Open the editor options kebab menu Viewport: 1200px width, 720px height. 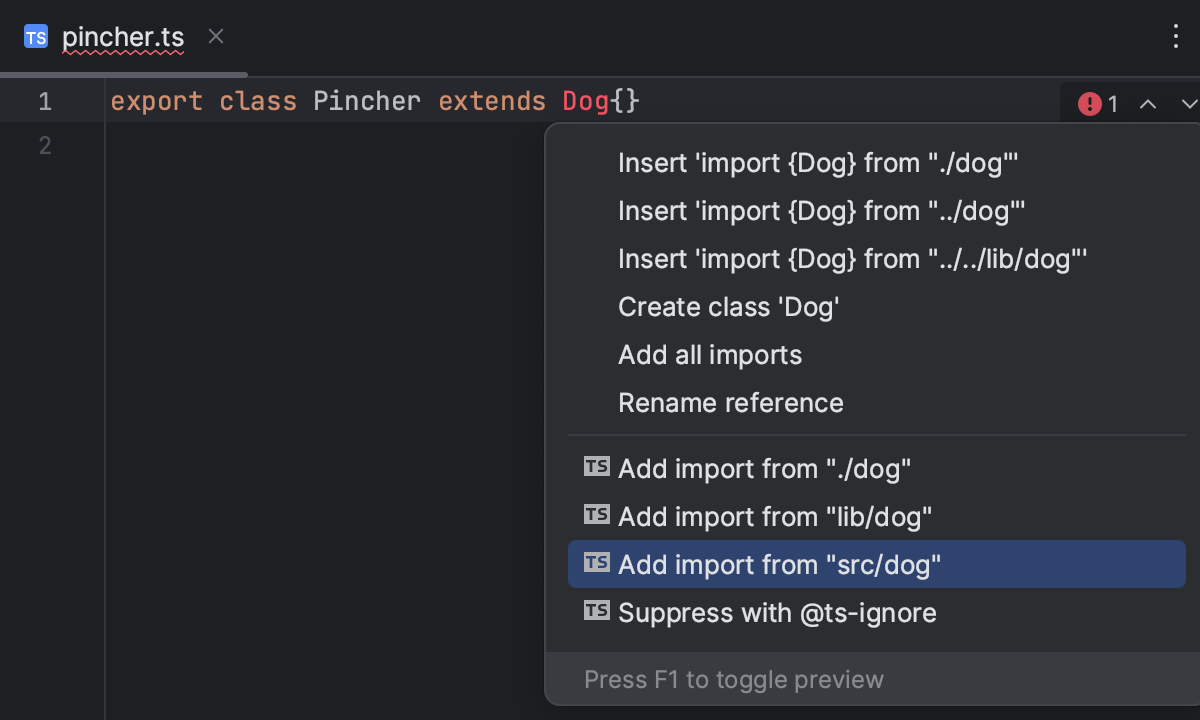[1176, 36]
